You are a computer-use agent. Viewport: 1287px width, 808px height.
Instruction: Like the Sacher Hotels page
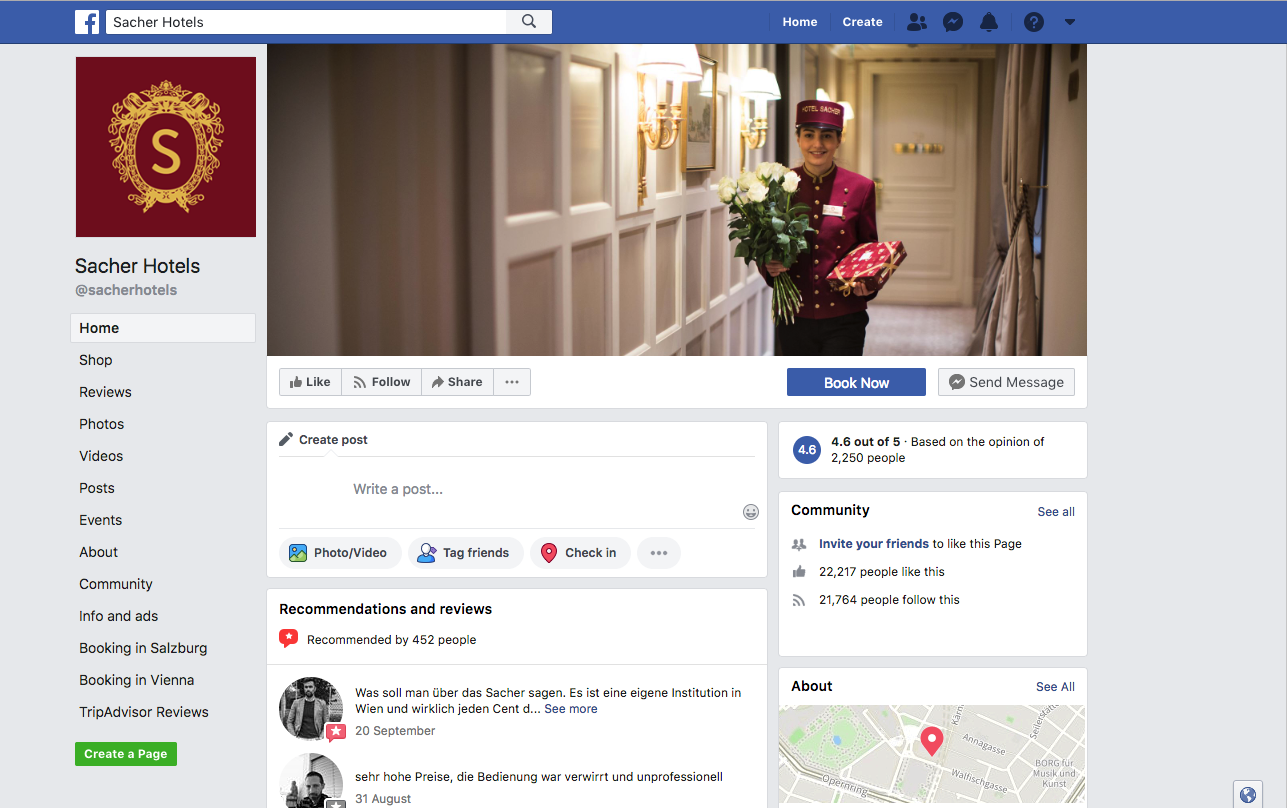click(310, 382)
